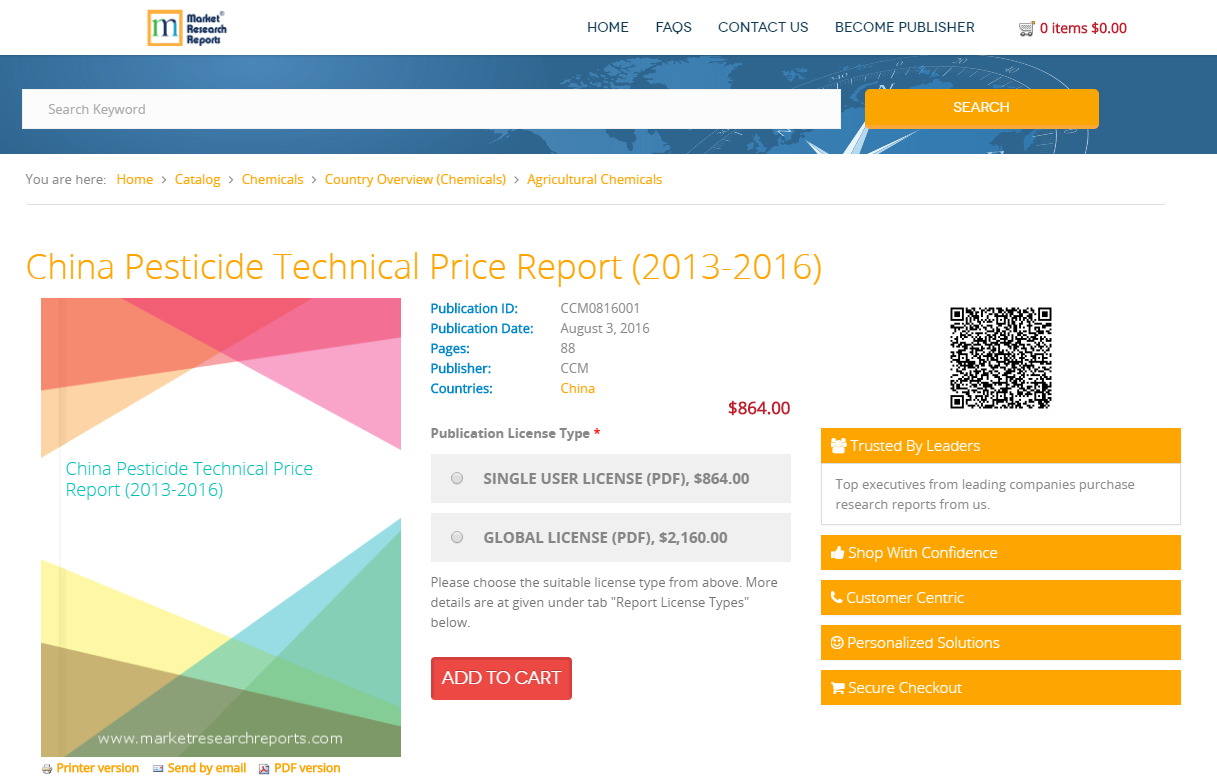The image size is (1217, 782).
Task: Click the page title China Pesticide Technical Price Report
Action: (x=424, y=267)
